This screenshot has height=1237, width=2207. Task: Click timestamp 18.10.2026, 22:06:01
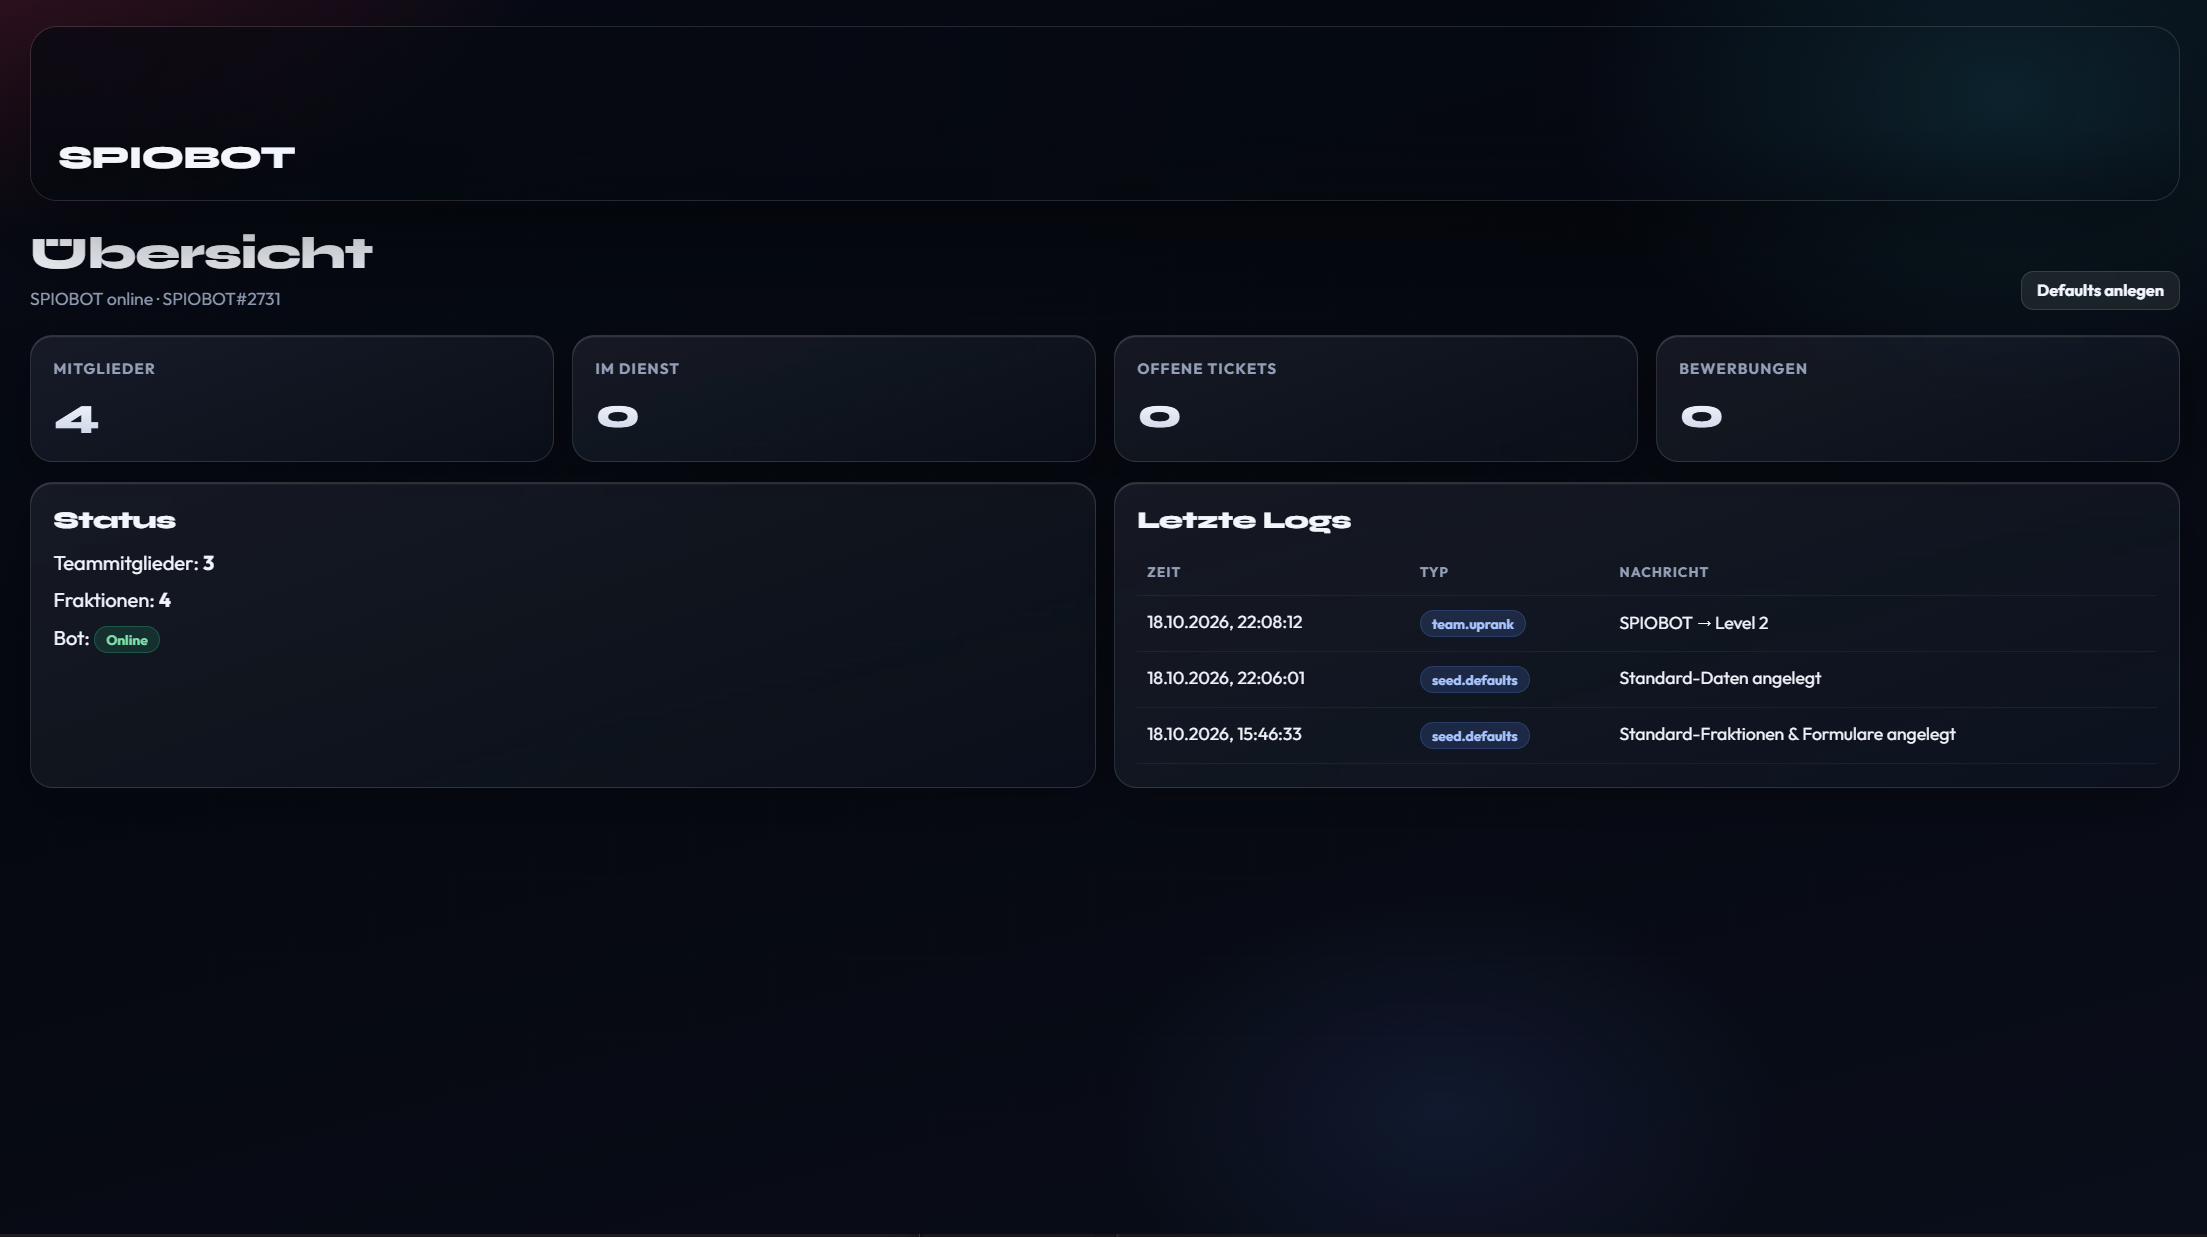(1225, 678)
